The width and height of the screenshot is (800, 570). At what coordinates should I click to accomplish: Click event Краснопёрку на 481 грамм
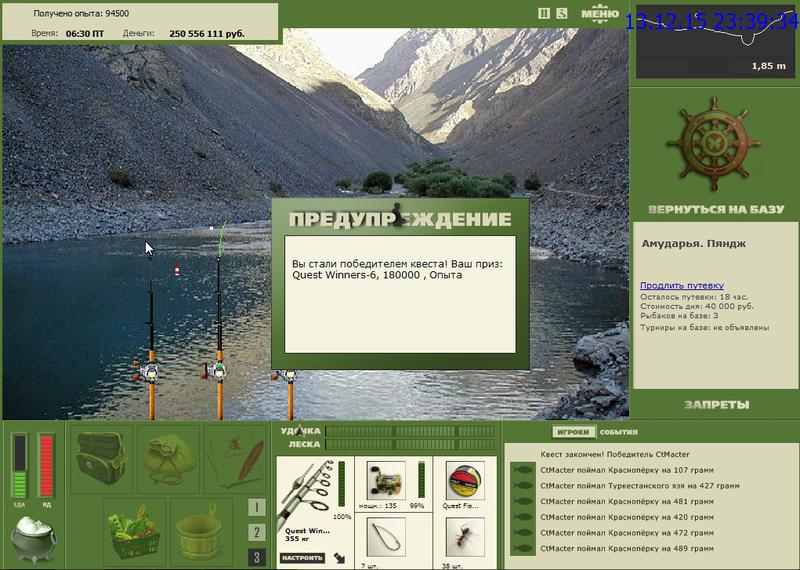(x=627, y=502)
